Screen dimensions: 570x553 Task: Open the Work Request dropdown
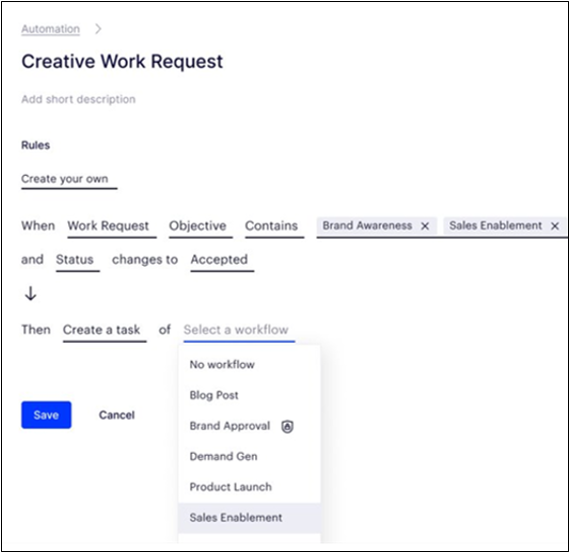[x=112, y=227]
